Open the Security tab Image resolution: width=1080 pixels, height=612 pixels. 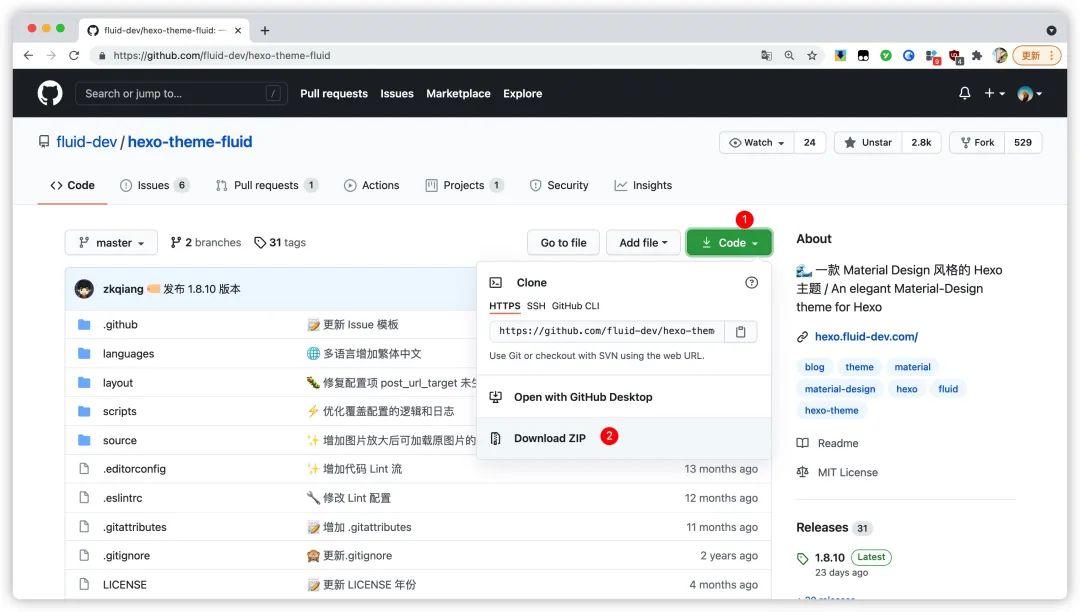(x=559, y=185)
